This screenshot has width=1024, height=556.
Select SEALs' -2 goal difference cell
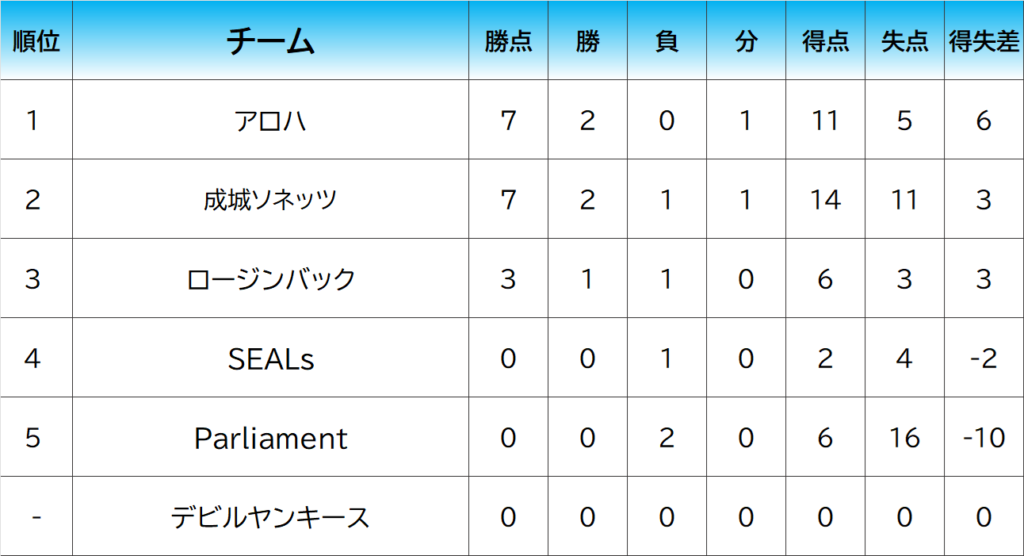[984, 358]
